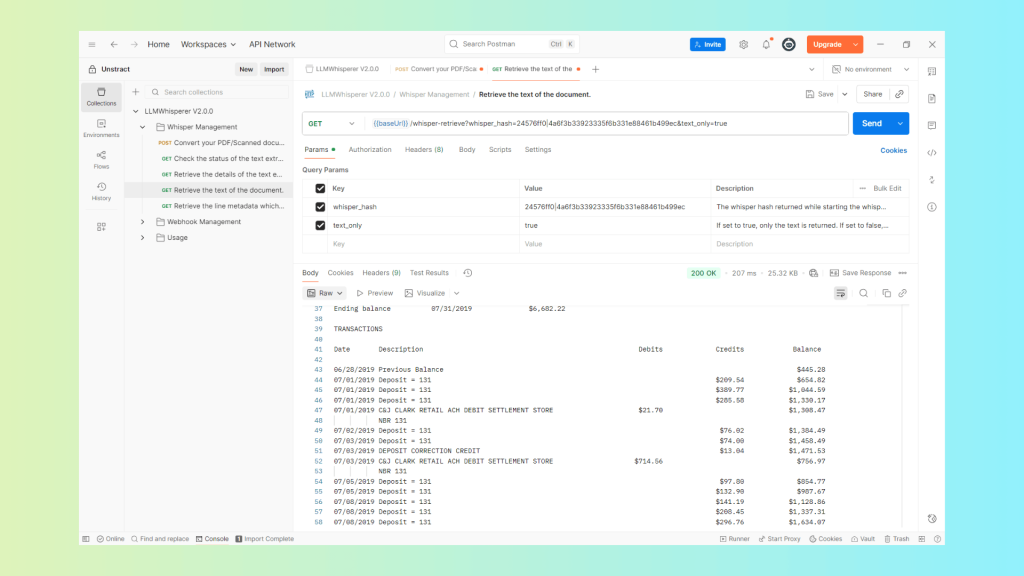Viewport: 1024px width, 576px height.
Task: Click the blue Send button
Action: pos(871,123)
